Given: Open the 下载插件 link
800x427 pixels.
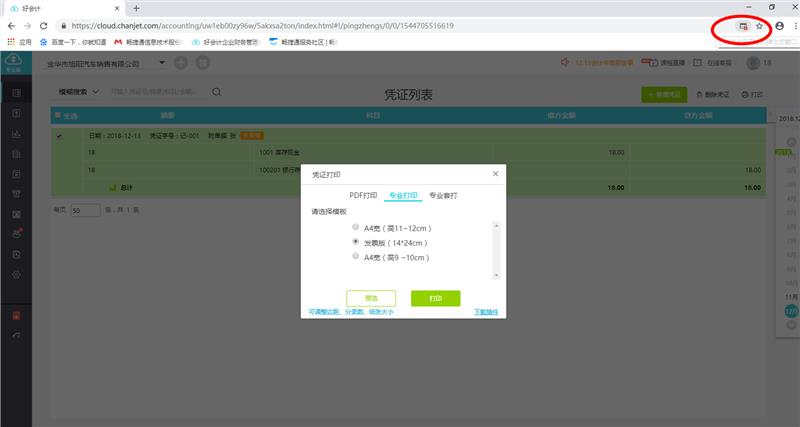Looking at the screenshot, I should pos(486,312).
